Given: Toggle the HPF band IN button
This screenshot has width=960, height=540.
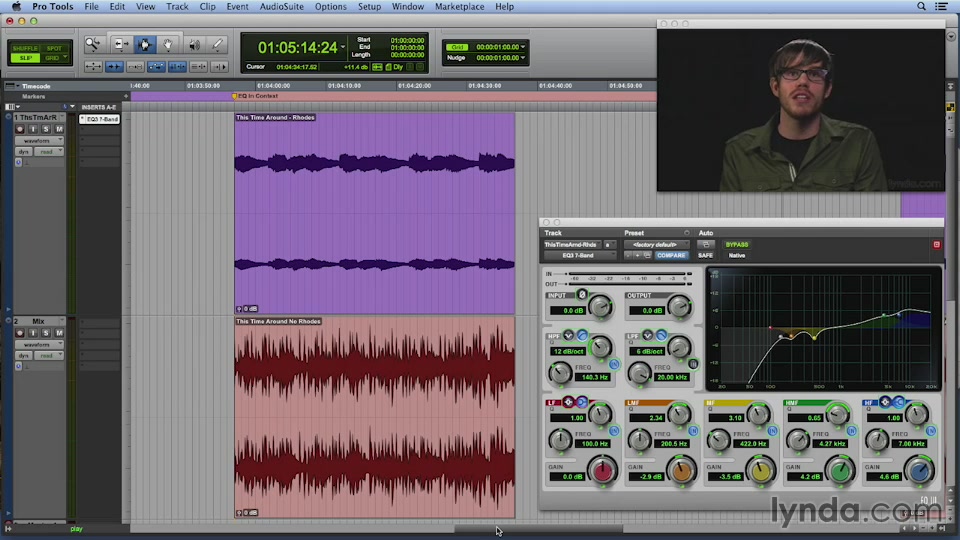Looking at the screenshot, I should (x=614, y=364).
